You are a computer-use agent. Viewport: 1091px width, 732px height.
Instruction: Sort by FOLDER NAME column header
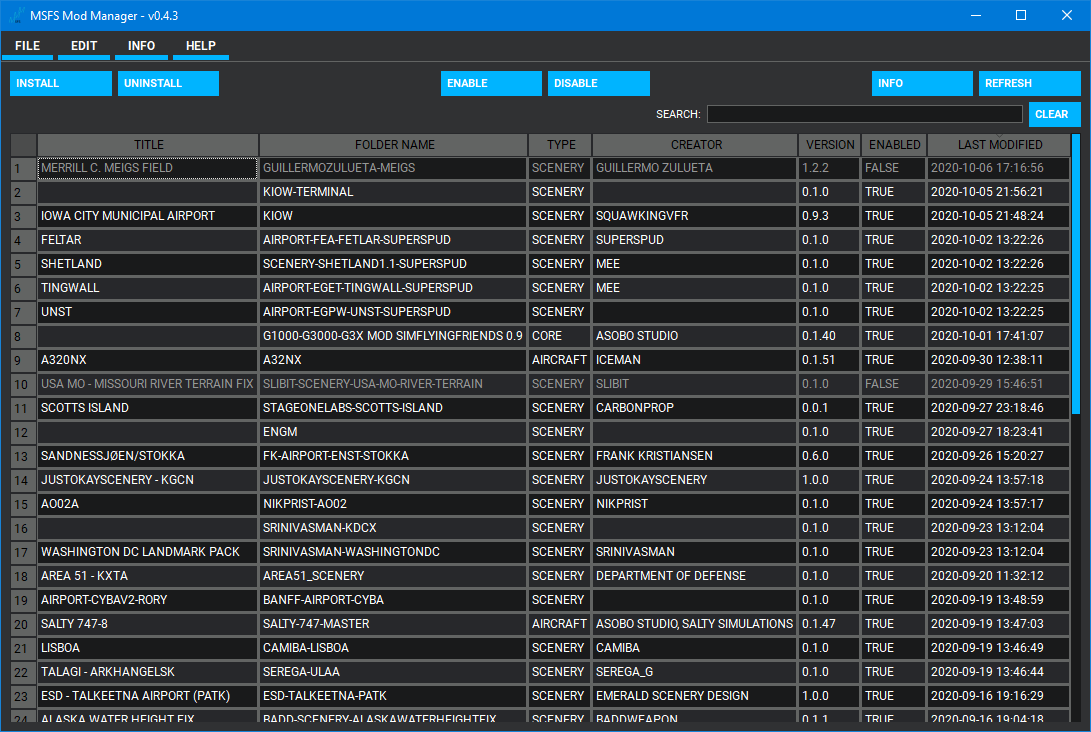[x=394, y=145]
